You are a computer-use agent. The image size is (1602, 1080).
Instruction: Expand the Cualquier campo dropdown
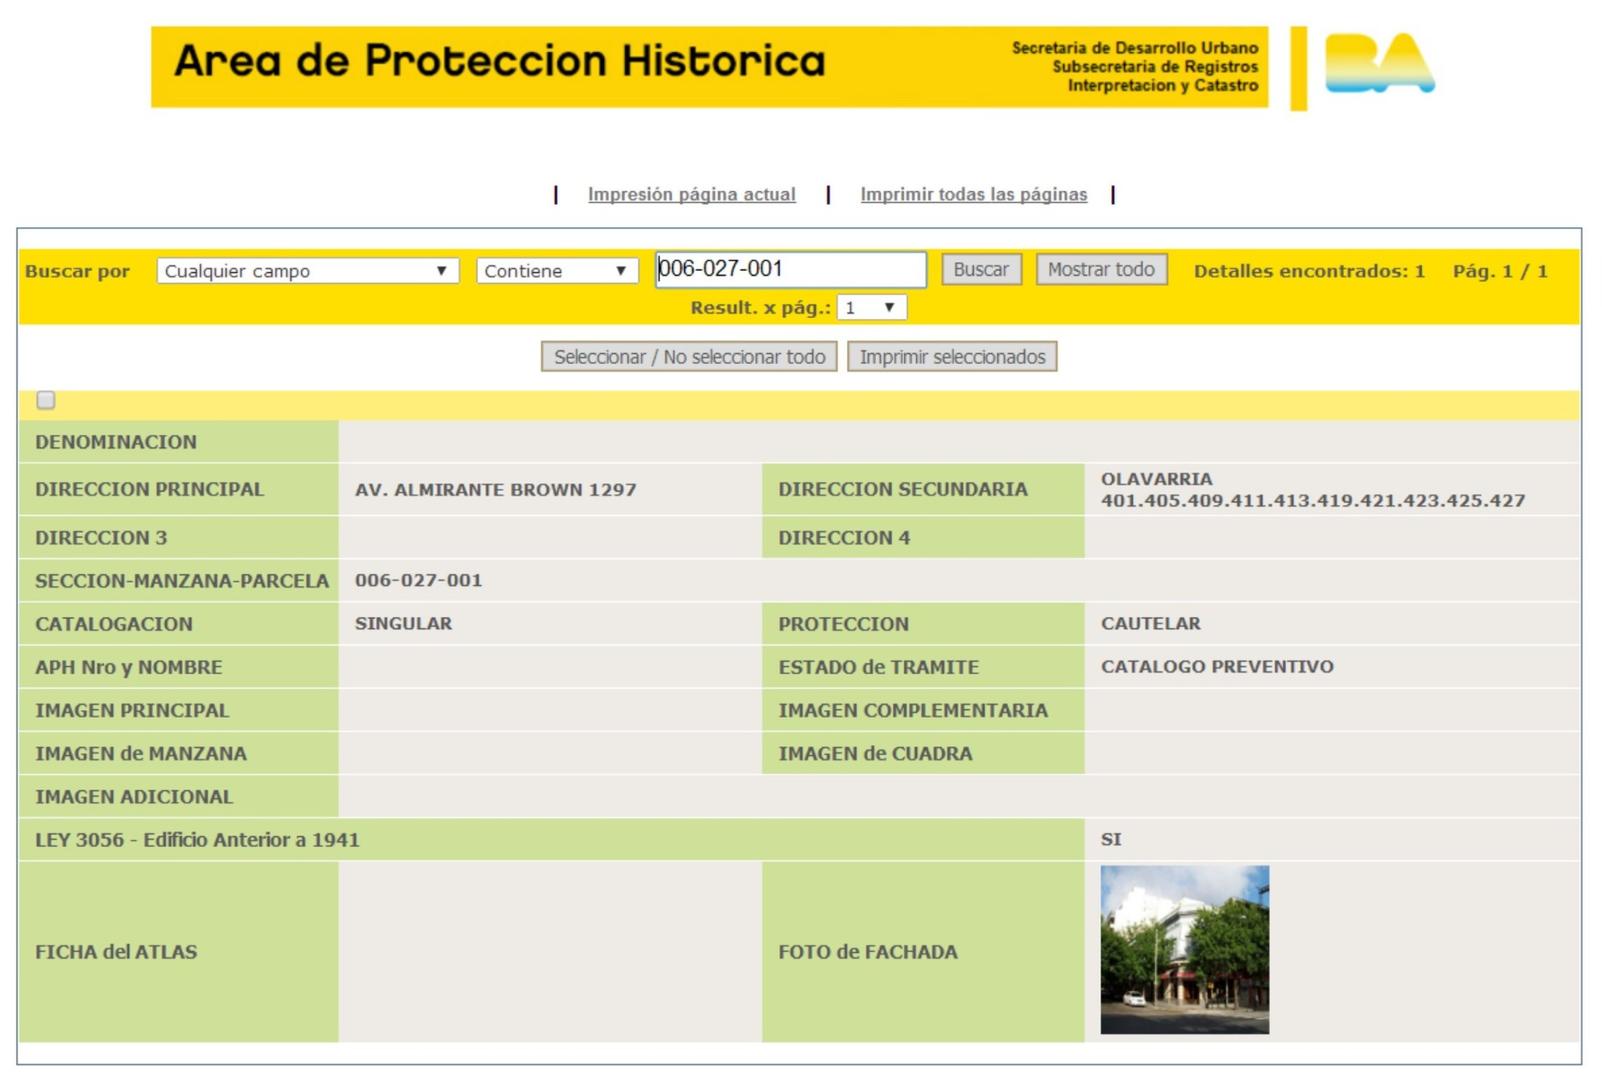(307, 271)
